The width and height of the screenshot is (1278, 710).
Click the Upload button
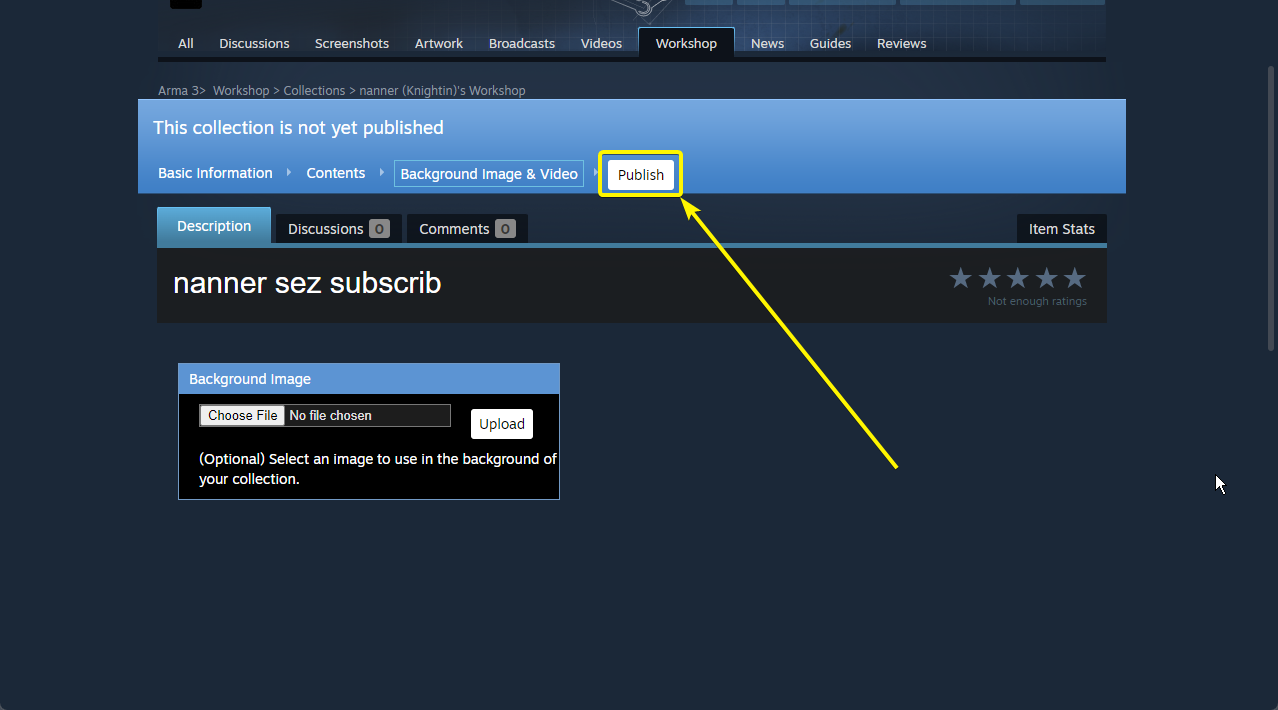point(502,424)
